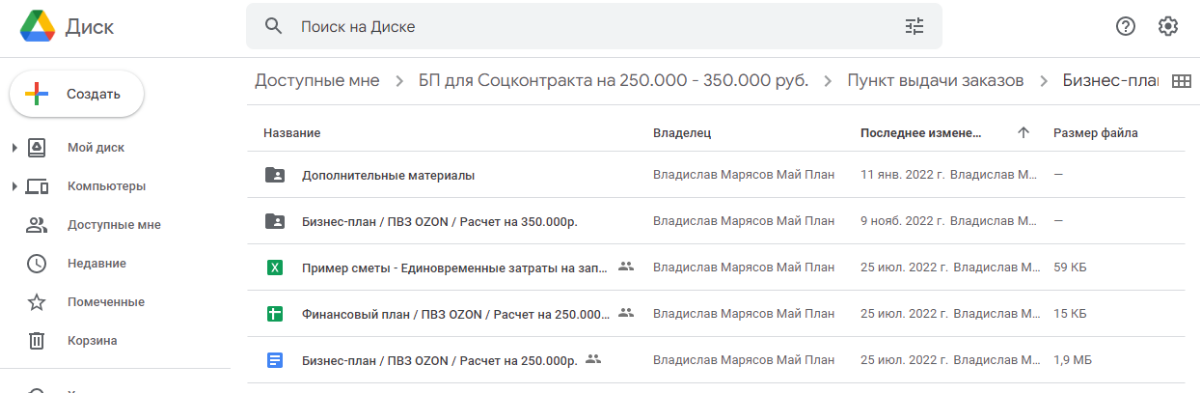Open the Недавние clock icon

click(37, 263)
